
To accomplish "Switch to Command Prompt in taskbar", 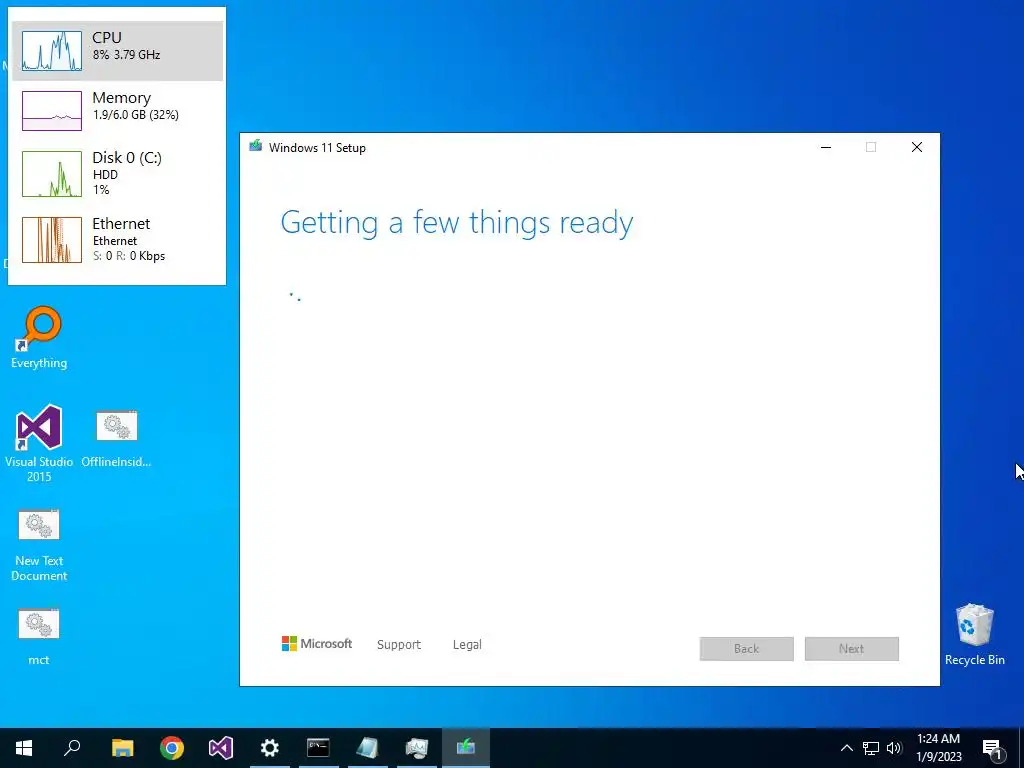I will (x=319, y=748).
